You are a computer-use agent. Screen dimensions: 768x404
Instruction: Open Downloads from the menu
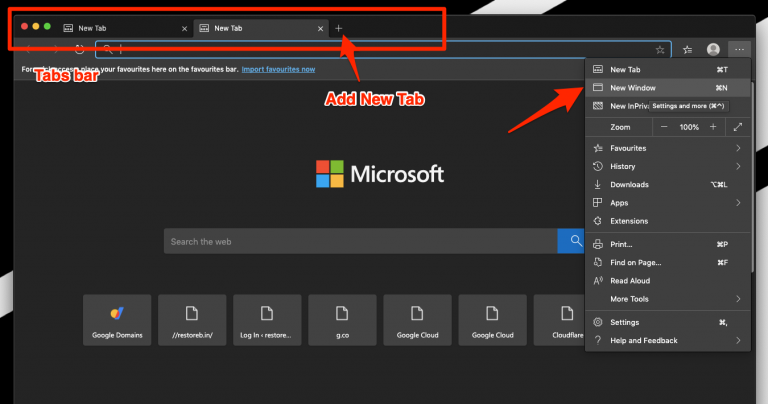668,185
